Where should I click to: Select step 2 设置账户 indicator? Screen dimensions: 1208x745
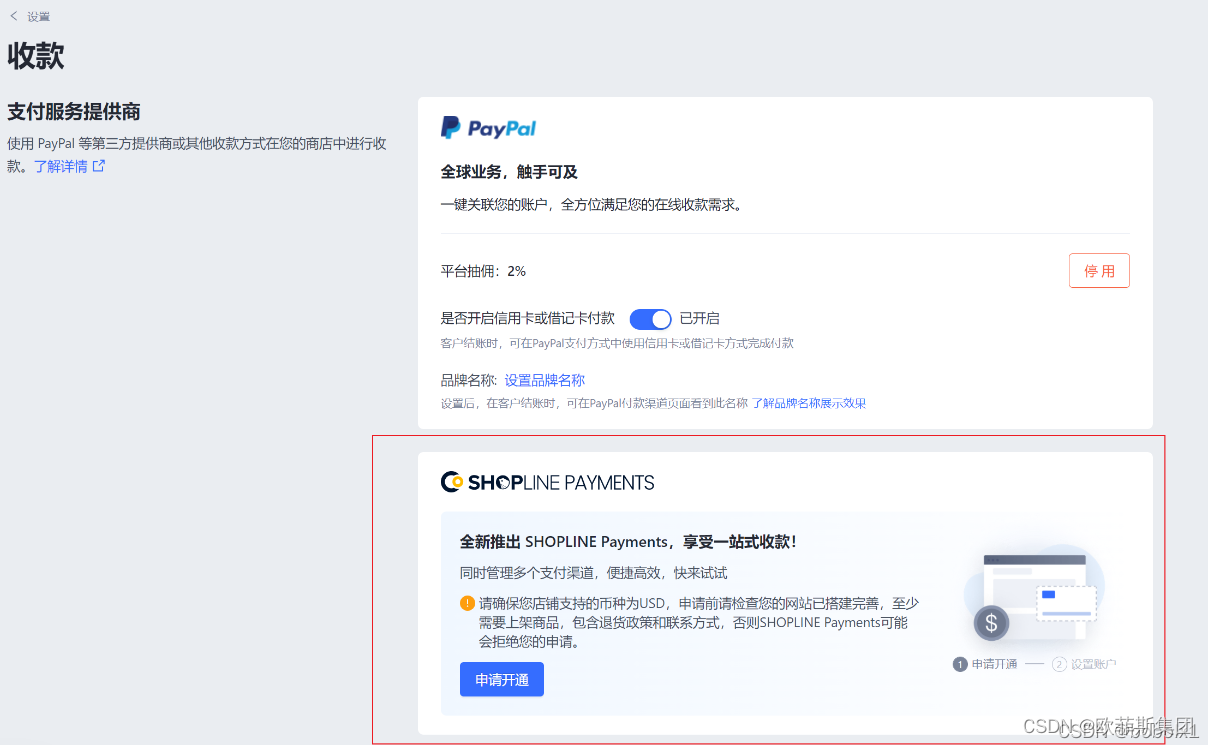tap(1084, 664)
